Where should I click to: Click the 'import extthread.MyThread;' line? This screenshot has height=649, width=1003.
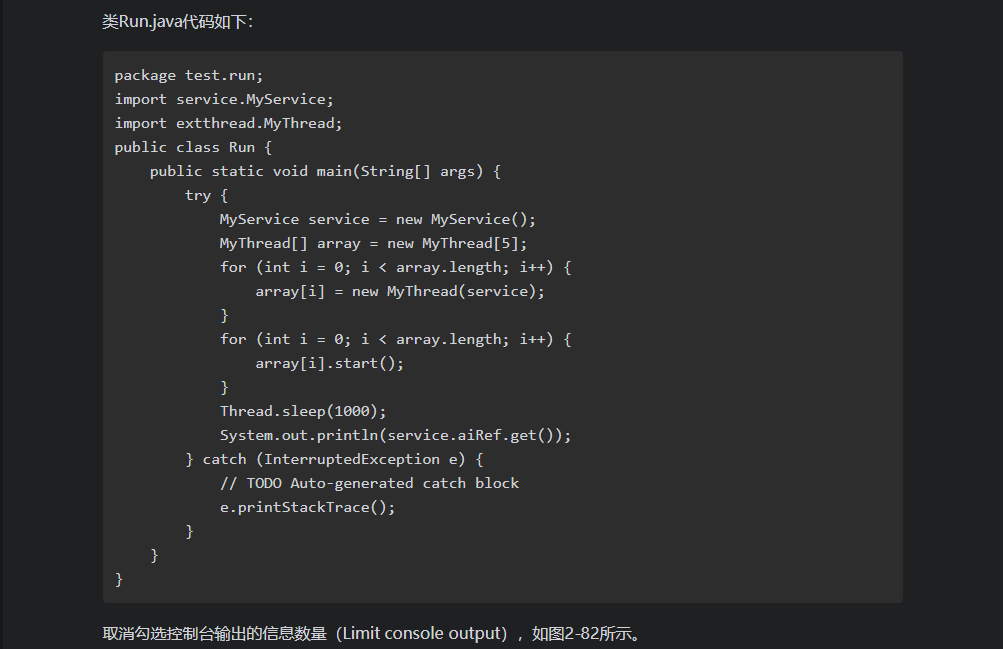(228, 123)
